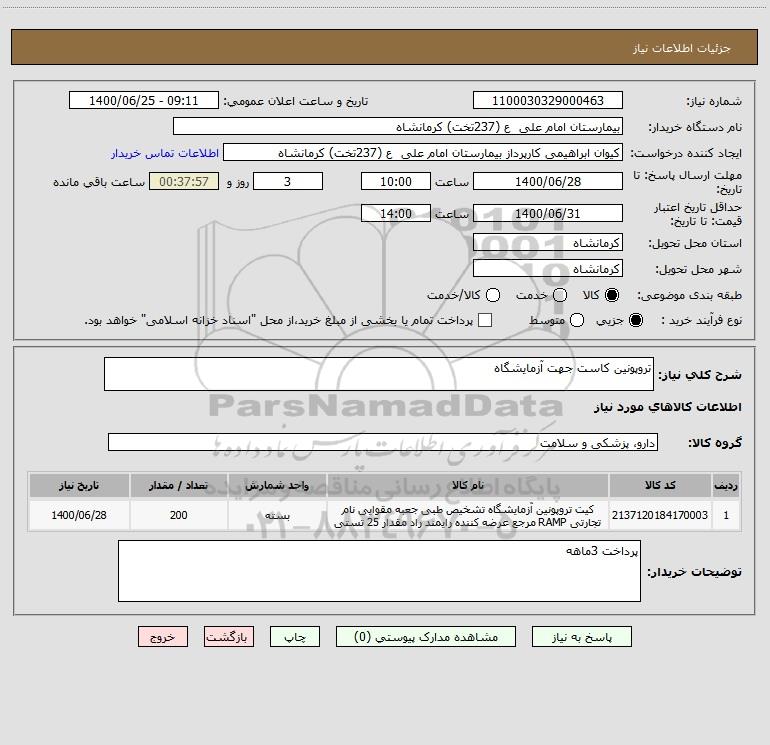Click the goods group field دارو، پزشکی و سلامت
This screenshot has height=745, width=770.
coord(383,442)
